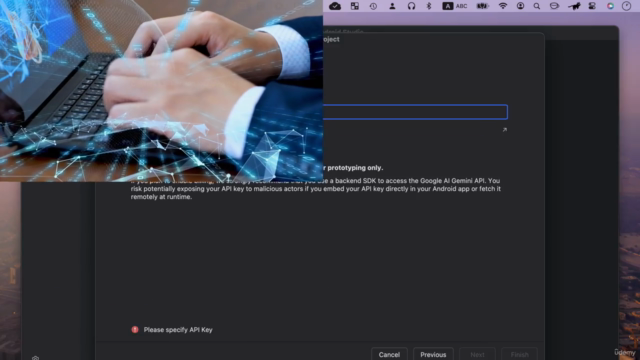Open Control Center toggles icon
Viewport: 640px width, 360px height.
(x=592, y=6)
